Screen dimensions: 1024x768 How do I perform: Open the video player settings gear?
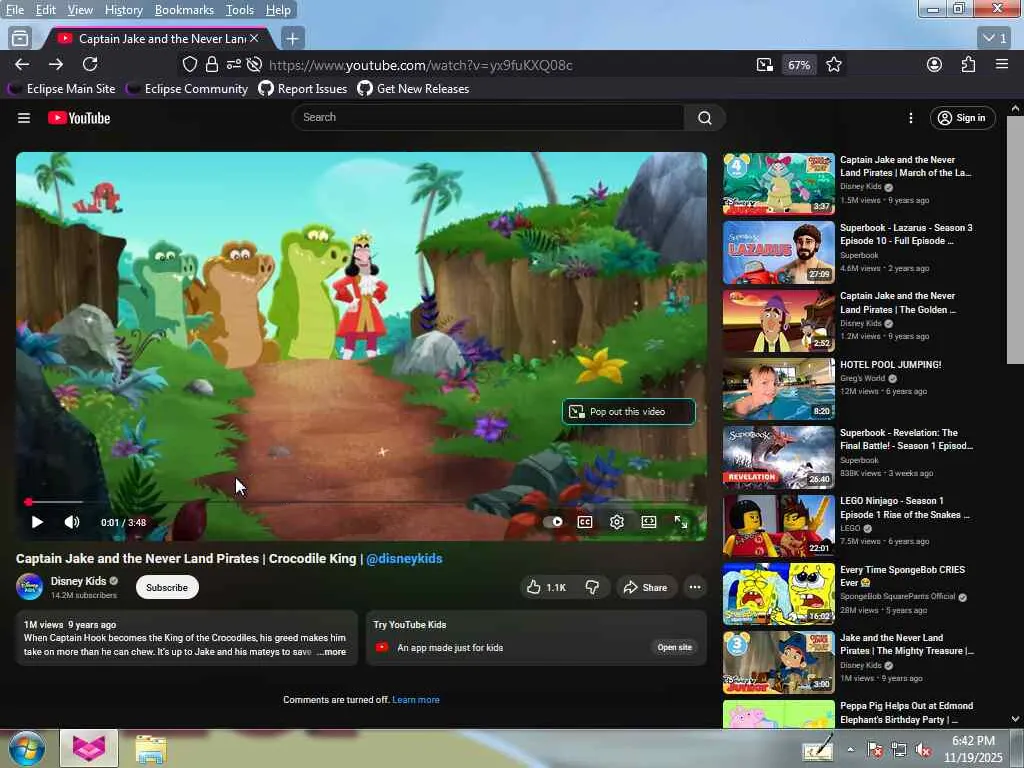pos(617,522)
